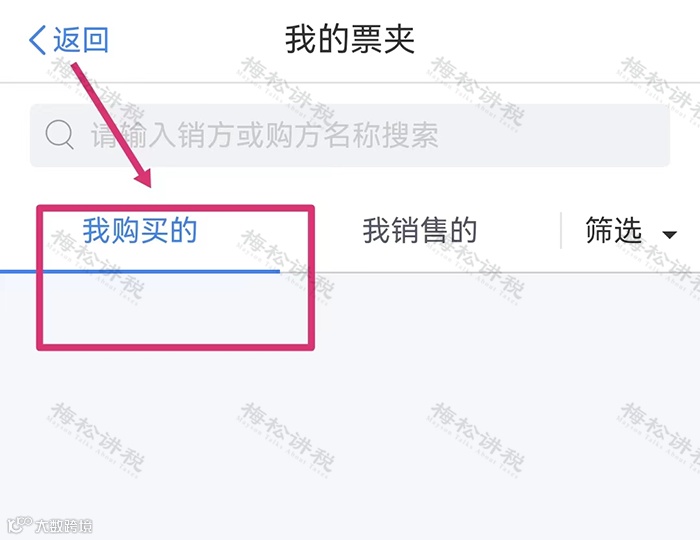Image resolution: width=700 pixels, height=540 pixels.
Task: Click the blue underline beneath 我购买的
Action: point(140,271)
